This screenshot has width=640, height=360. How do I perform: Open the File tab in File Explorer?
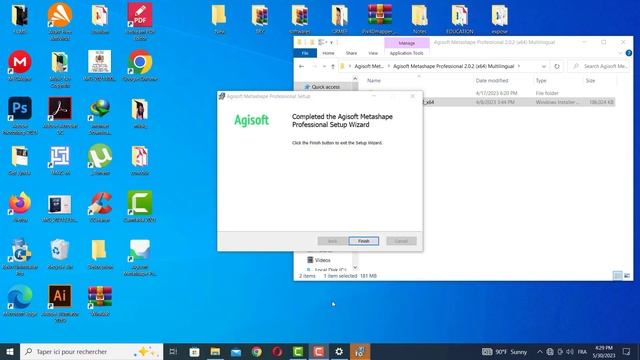[x=305, y=53]
